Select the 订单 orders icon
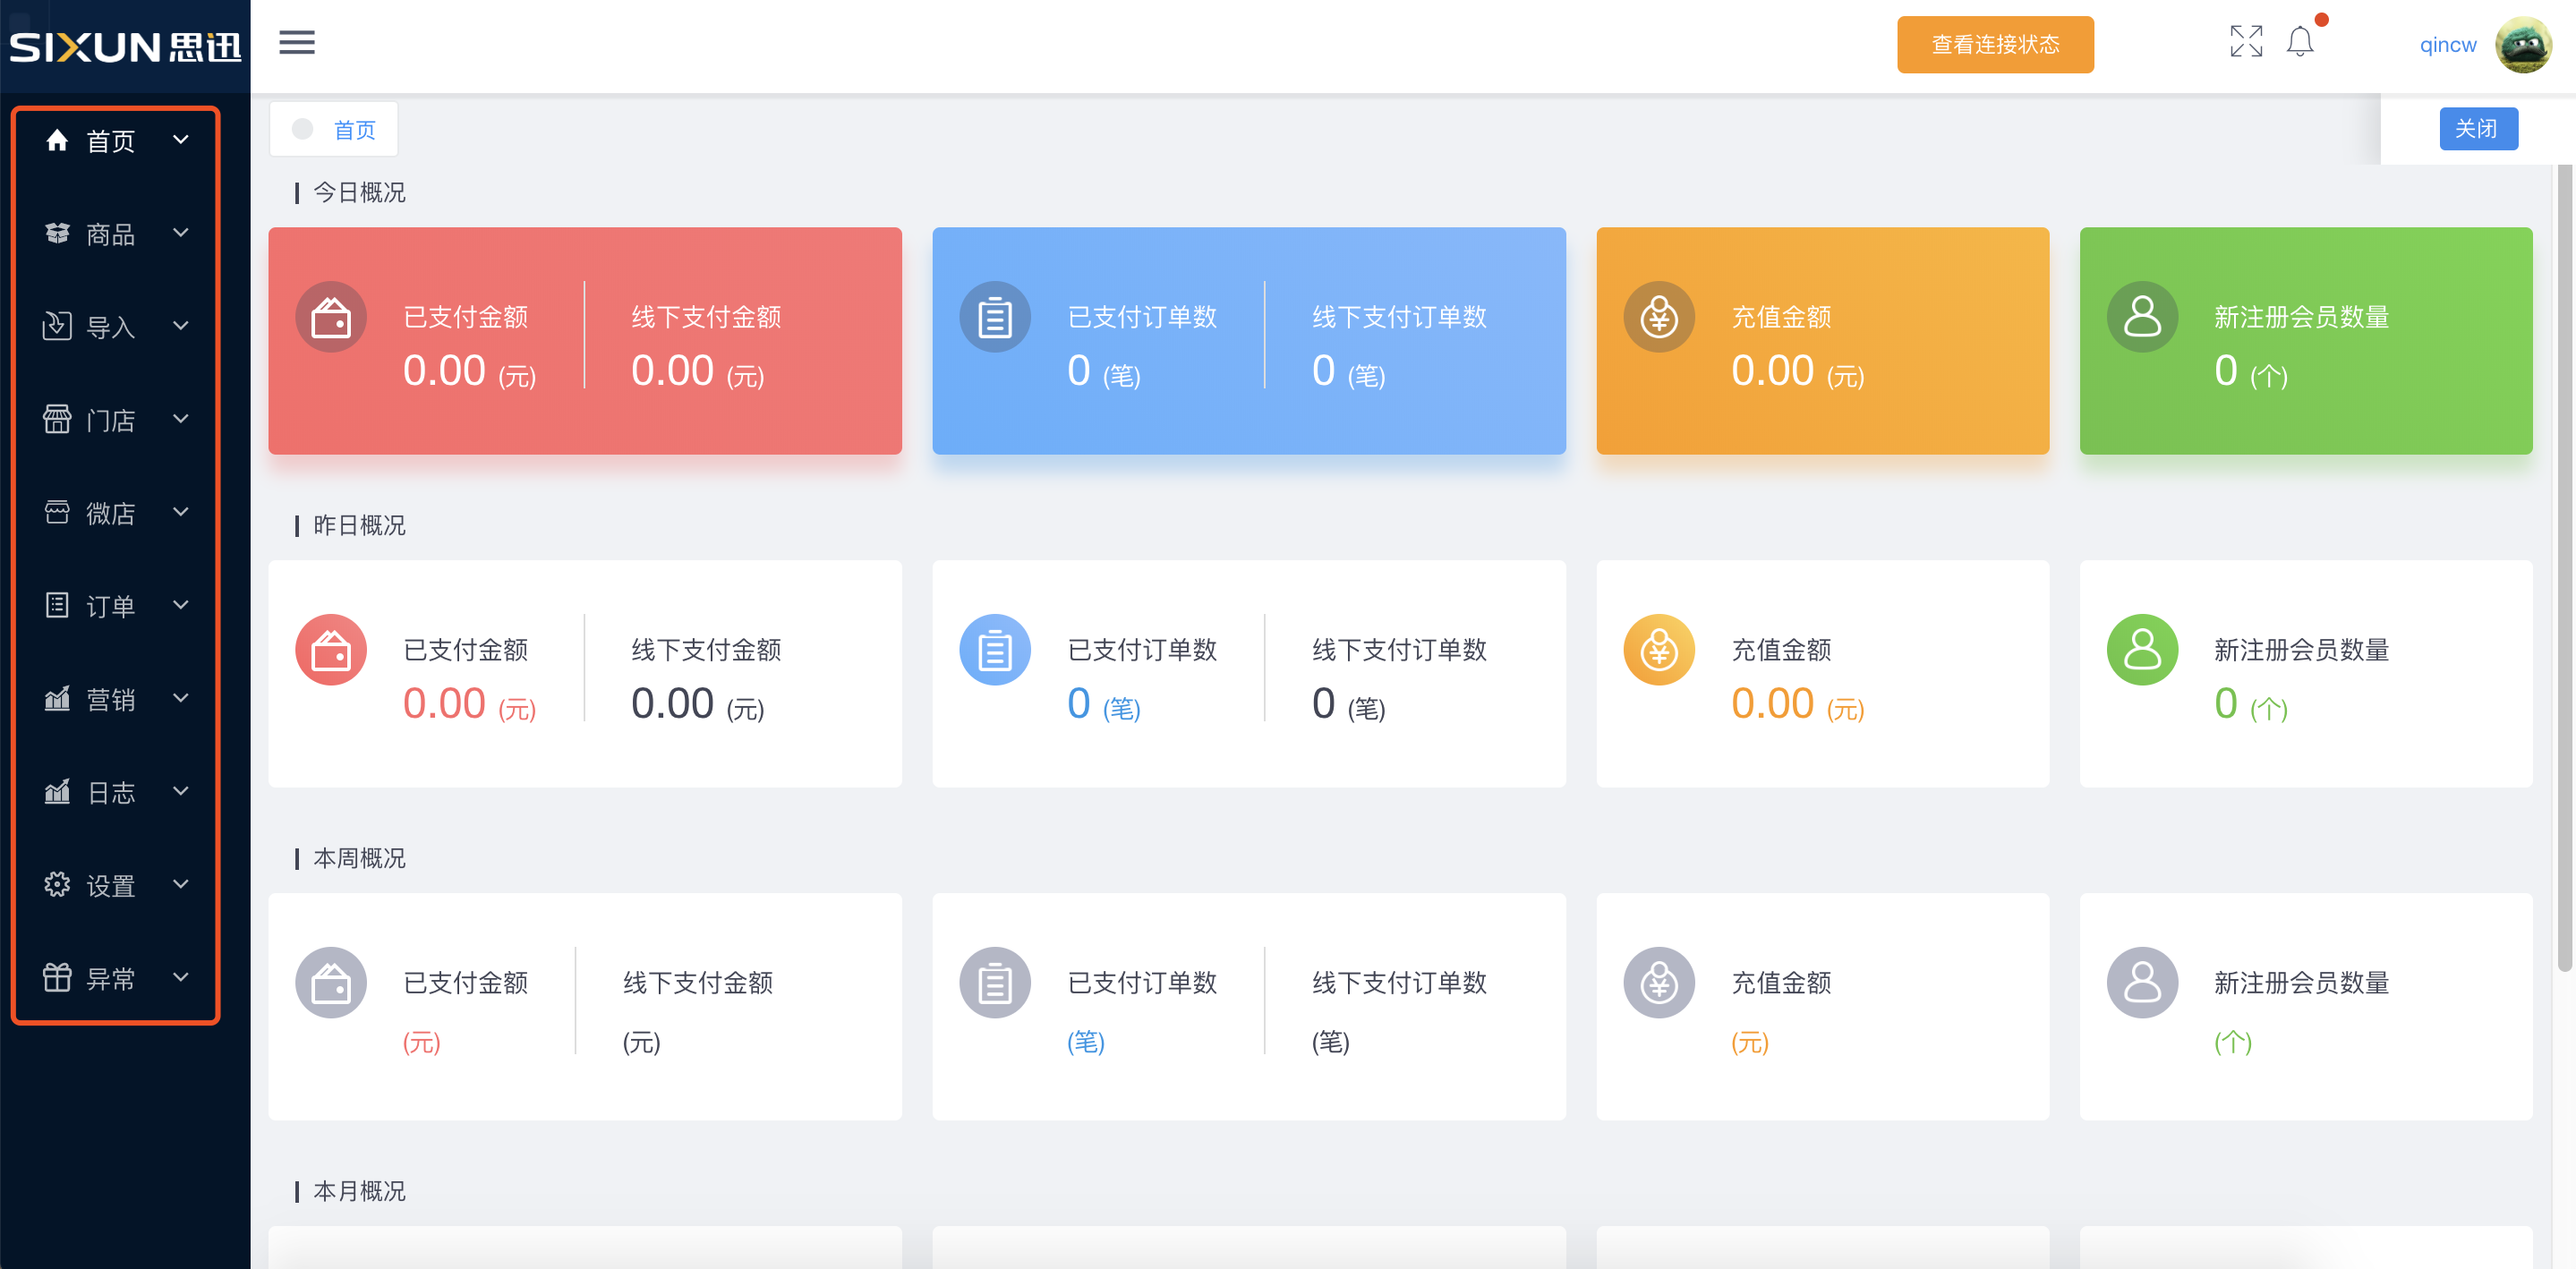 (x=57, y=605)
